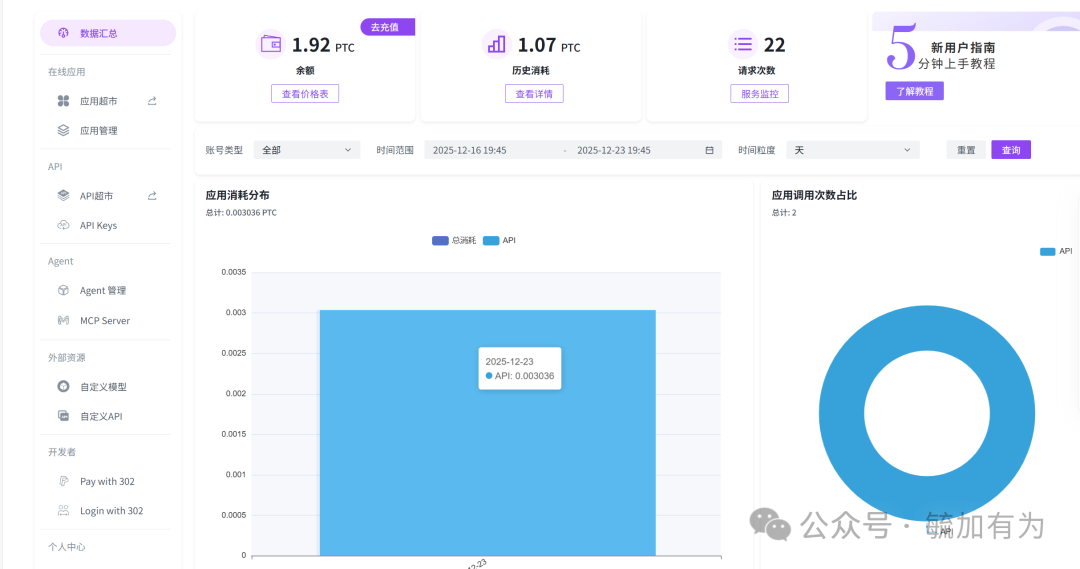Click the blue donut chart ring
Screen dimensions: 1080x569
tap(840, 413)
